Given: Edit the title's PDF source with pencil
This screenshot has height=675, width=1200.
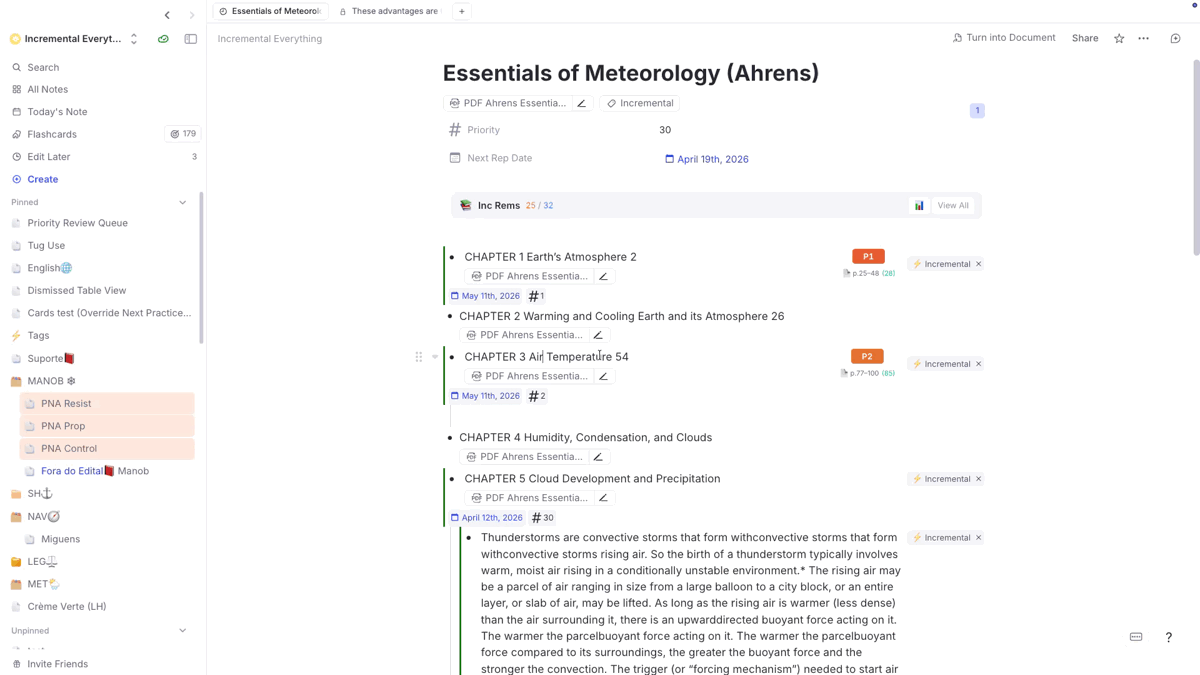Looking at the screenshot, I should click(x=581, y=103).
